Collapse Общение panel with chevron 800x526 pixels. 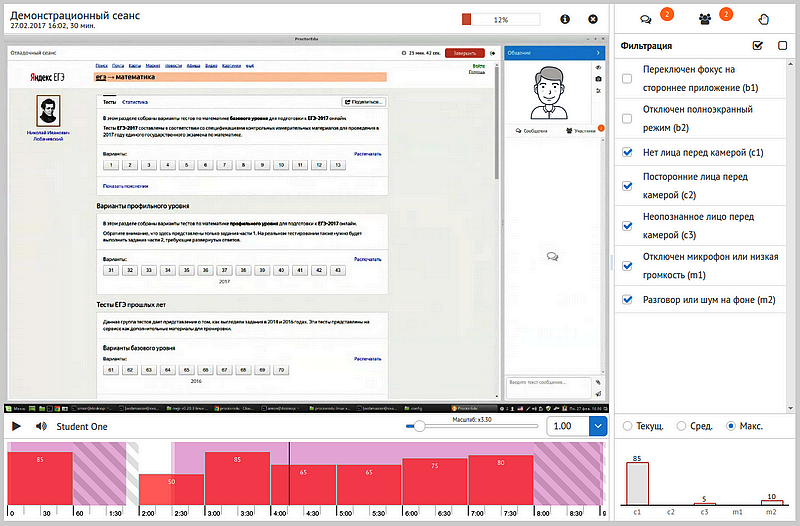click(598, 53)
